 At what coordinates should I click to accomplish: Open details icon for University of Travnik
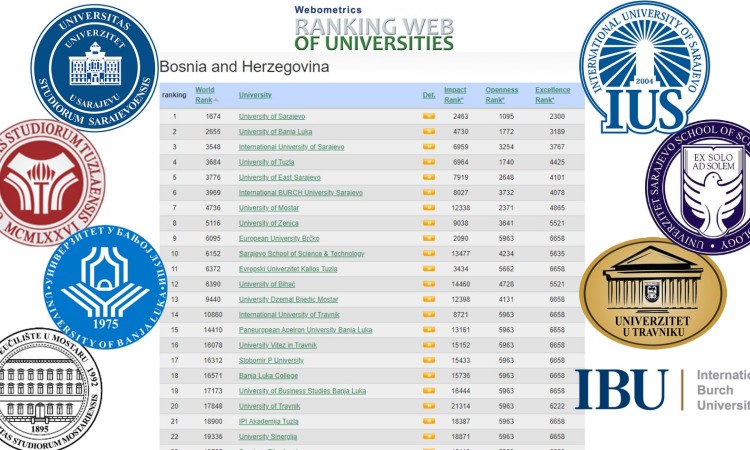tap(429, 406)
